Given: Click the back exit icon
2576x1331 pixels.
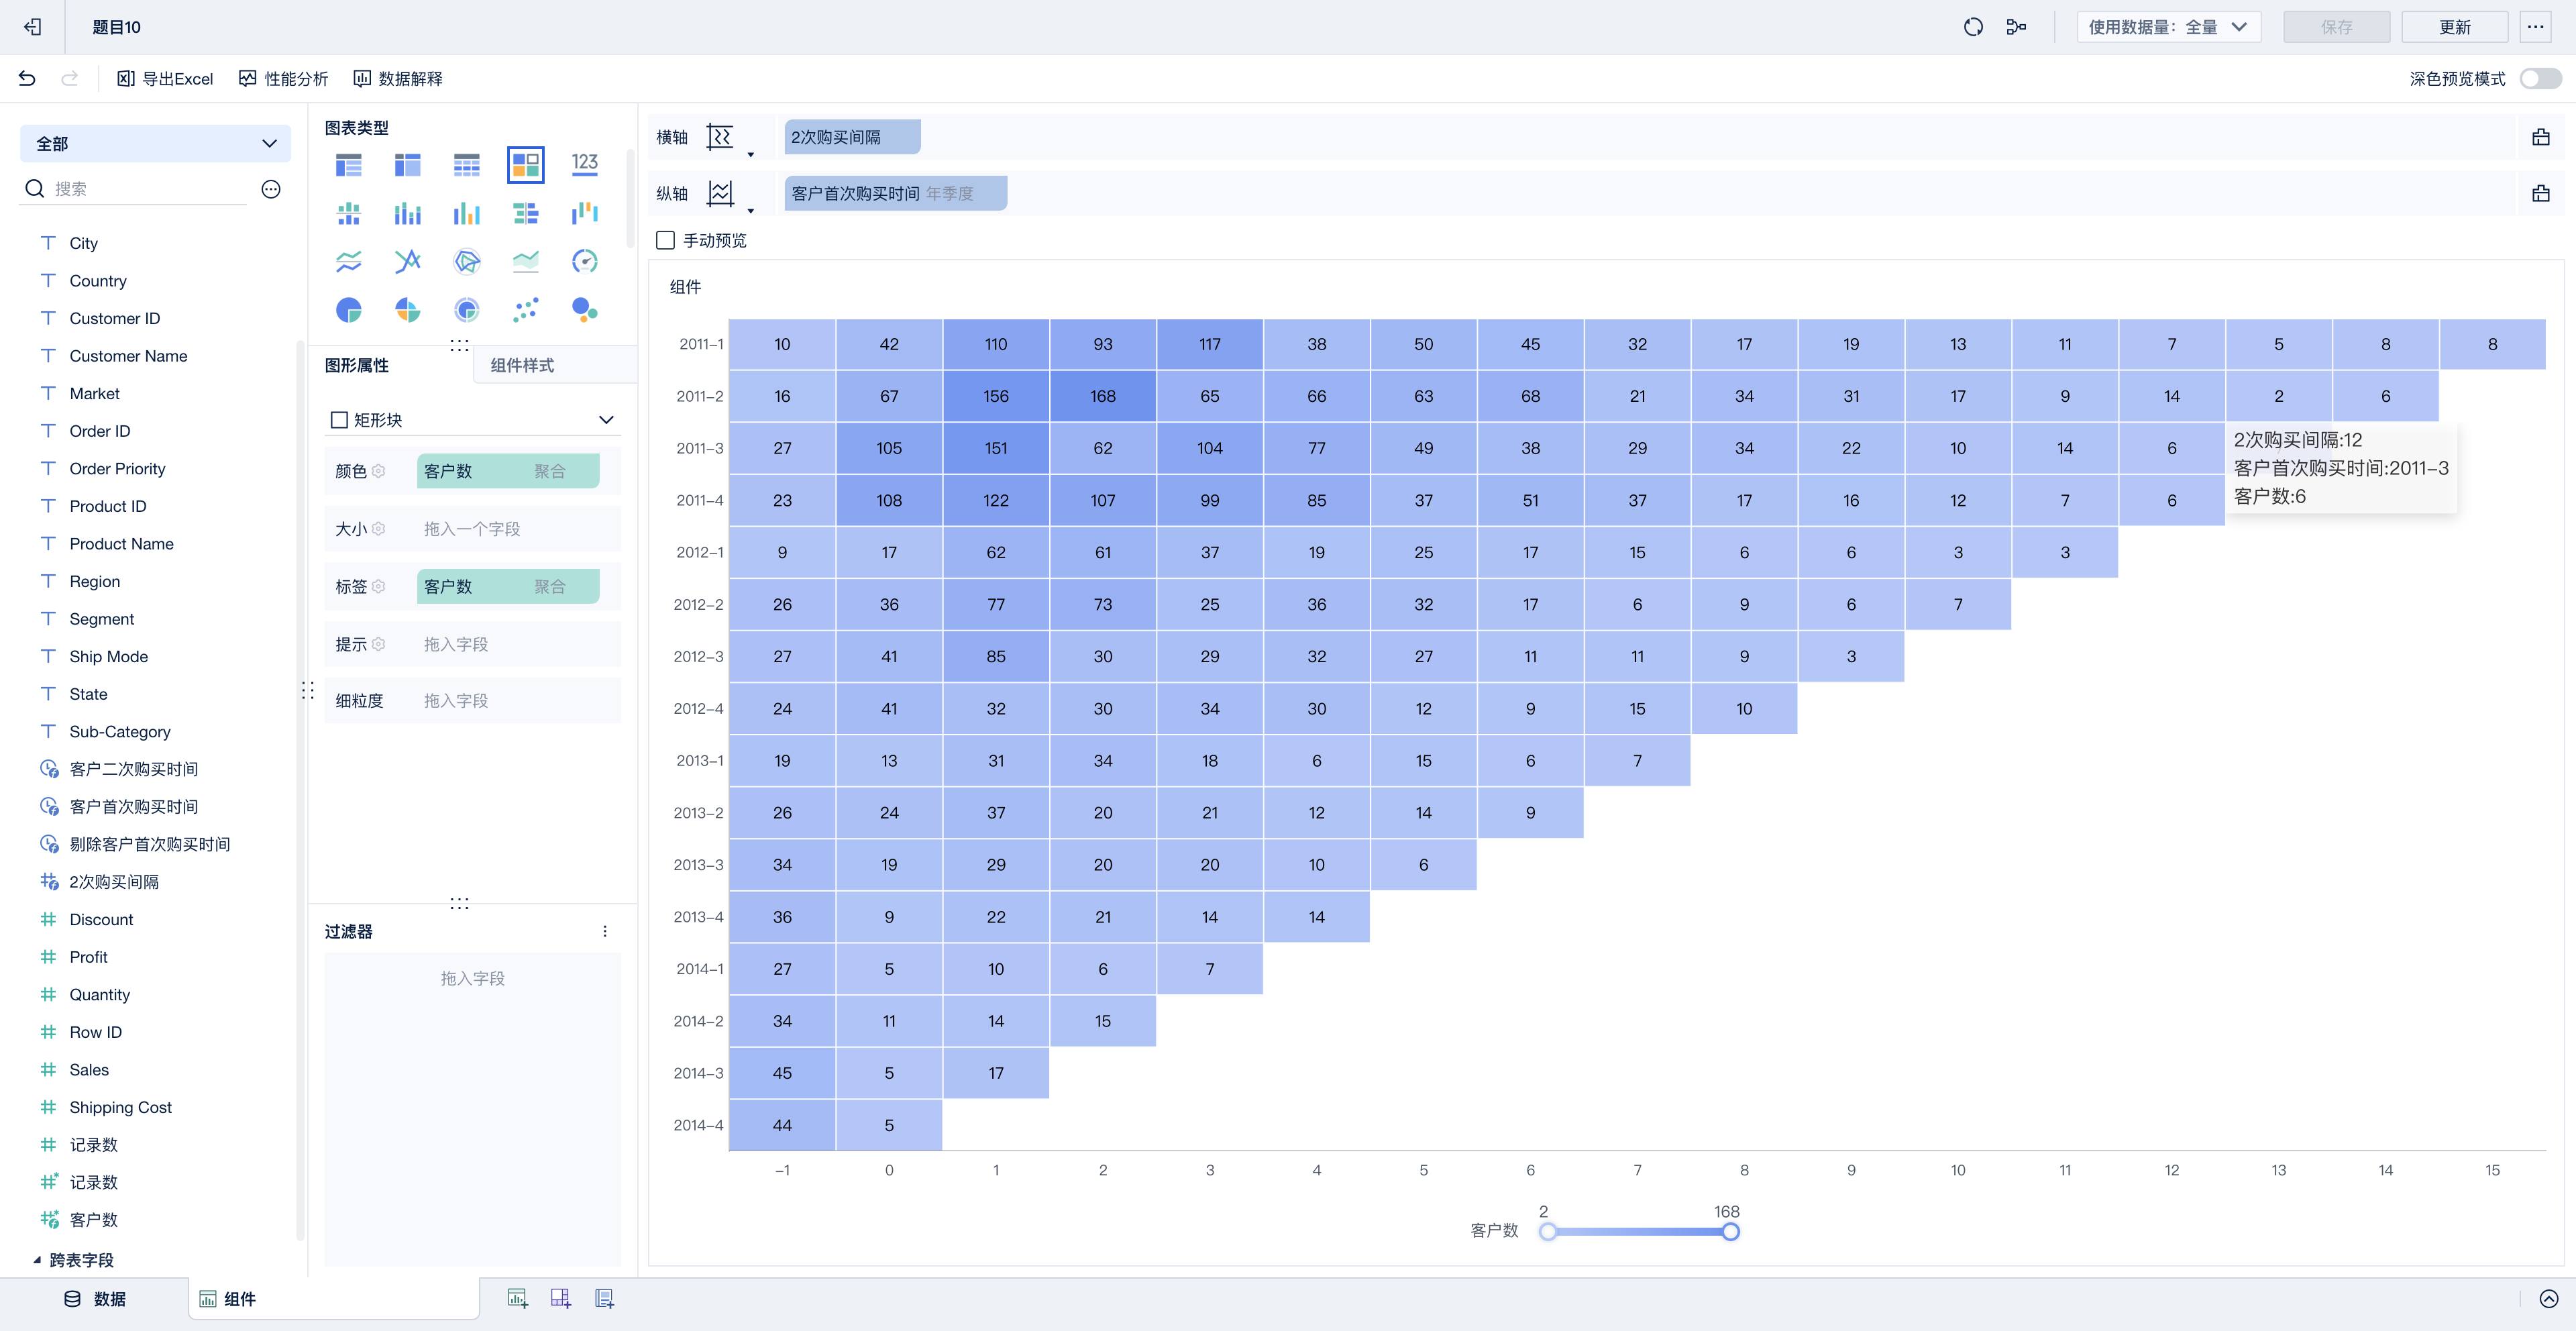Looking at the screenshot, I should (33, 27).
